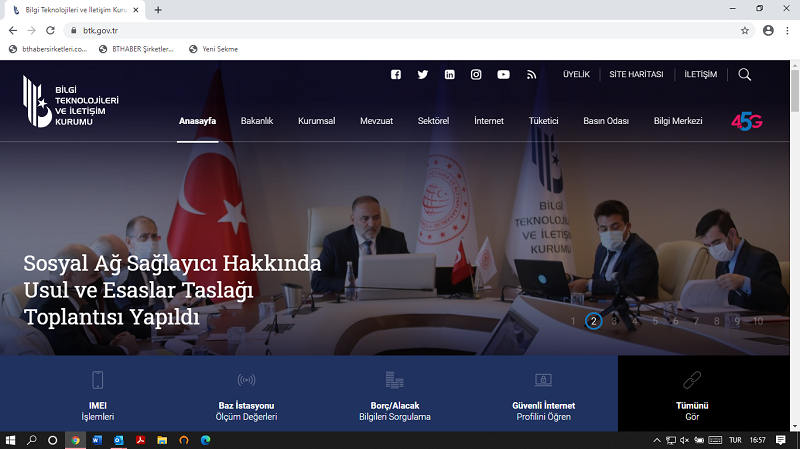The height and width of the screenshot is (449, 800).
Task: Open the RSS feed icon
Action: 532,74
